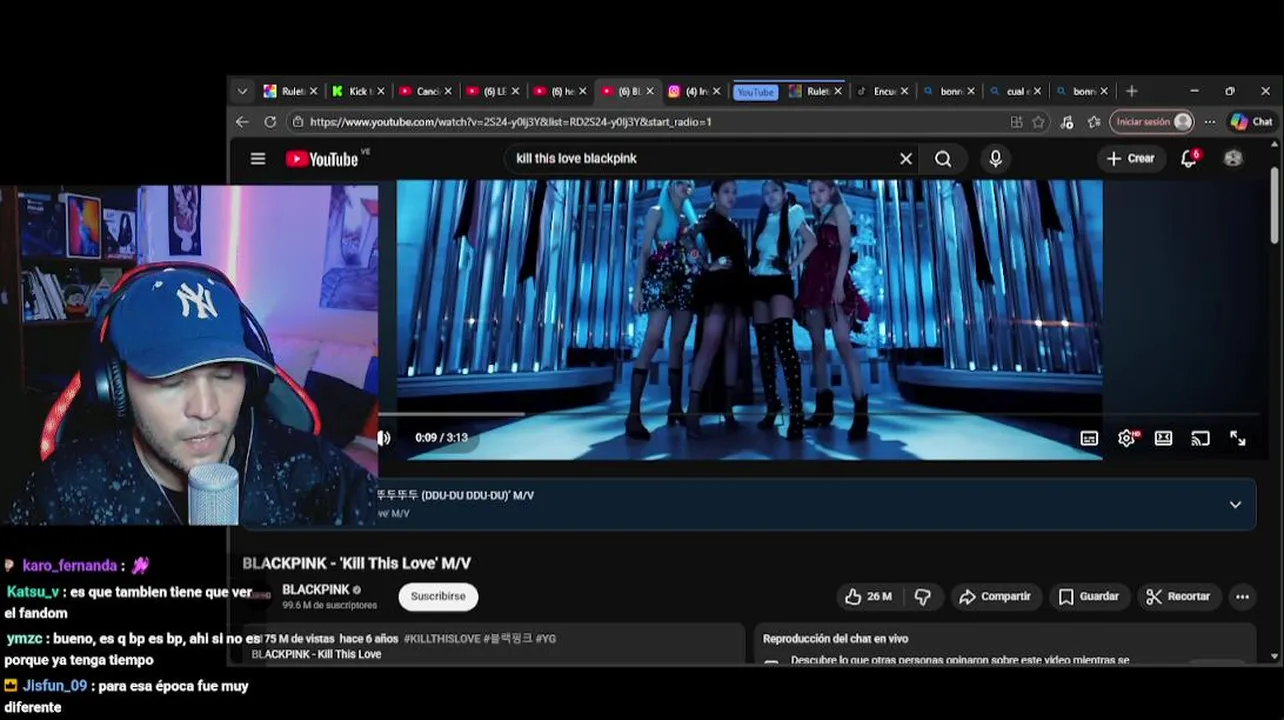
Task: Open the YouTube account avatar menu
Action: (x=1233, y=159)
